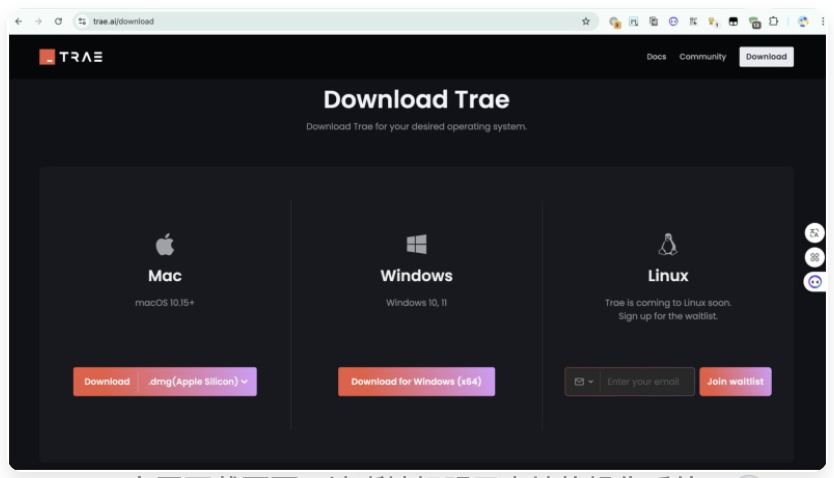This screenshot has height=478, width=834.
Task: Click the black square extension icon
Action: pos(733,21)
